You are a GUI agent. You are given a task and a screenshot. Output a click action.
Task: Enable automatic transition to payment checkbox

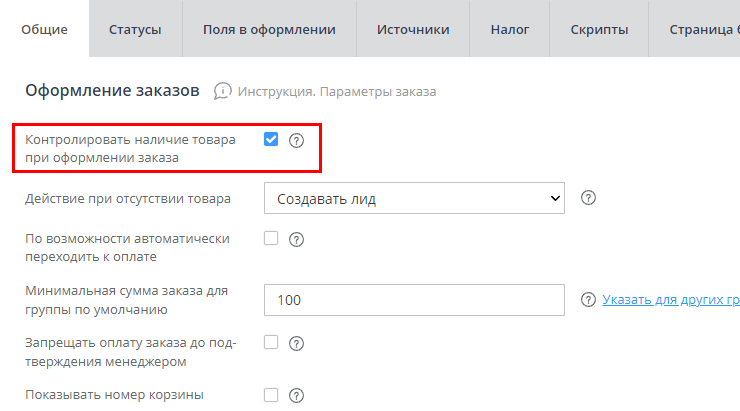tap(271, 239)
